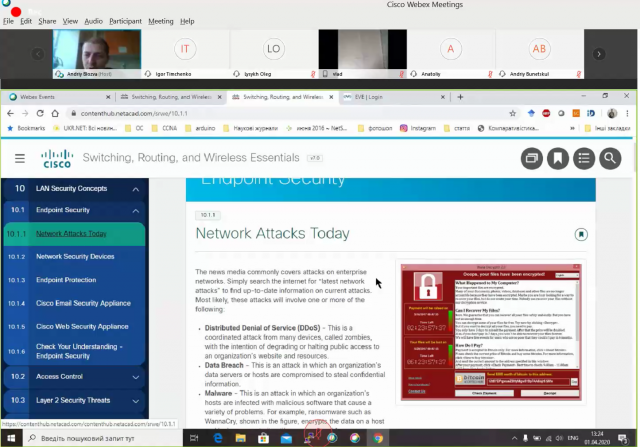Collapse the LAN Security Concepts module
640x447 pixels.
(136, 189)
